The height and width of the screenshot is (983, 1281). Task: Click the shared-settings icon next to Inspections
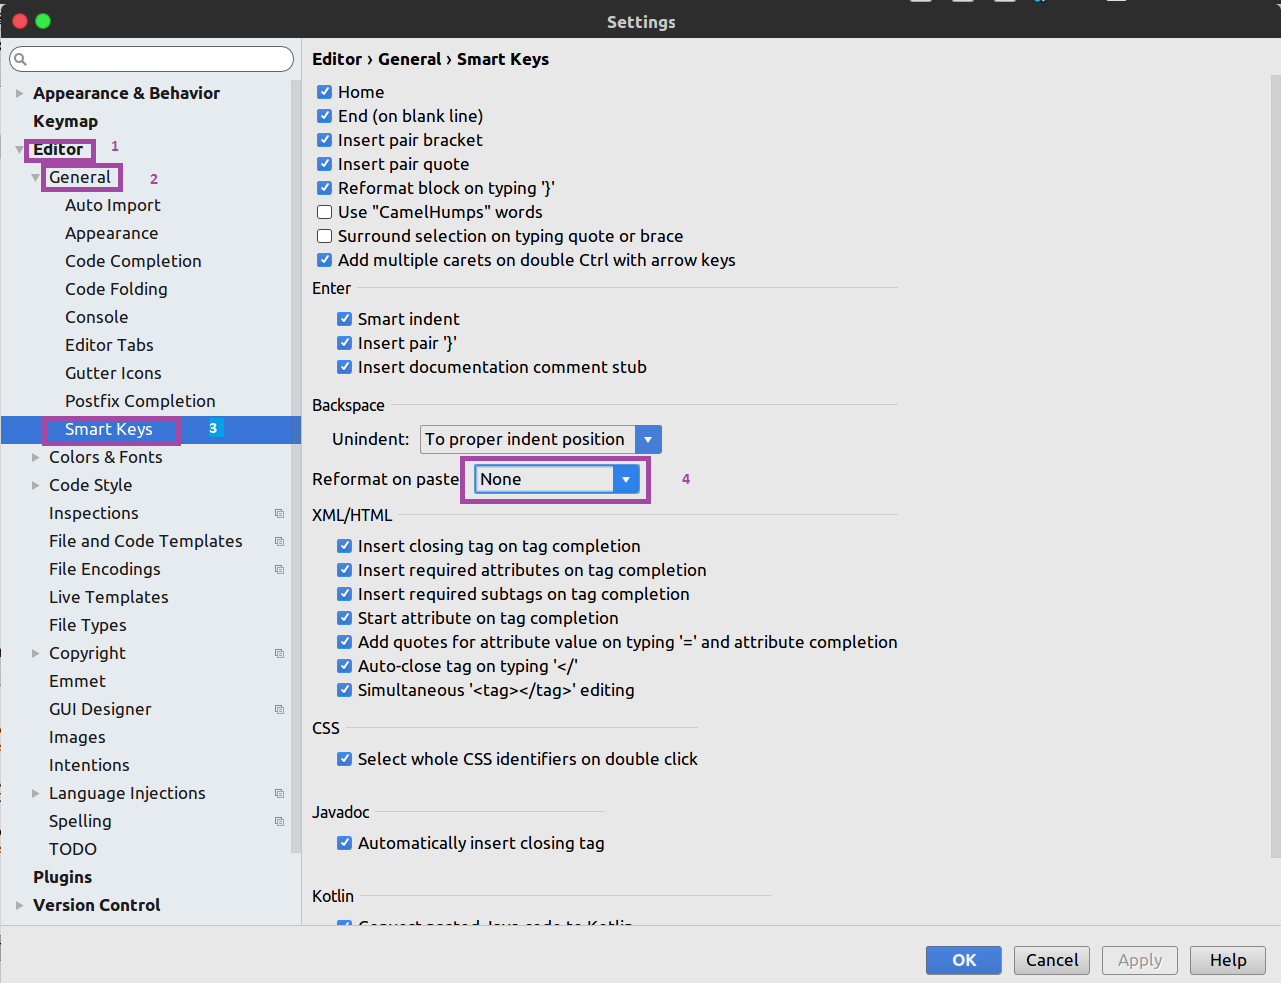(279, 513)
